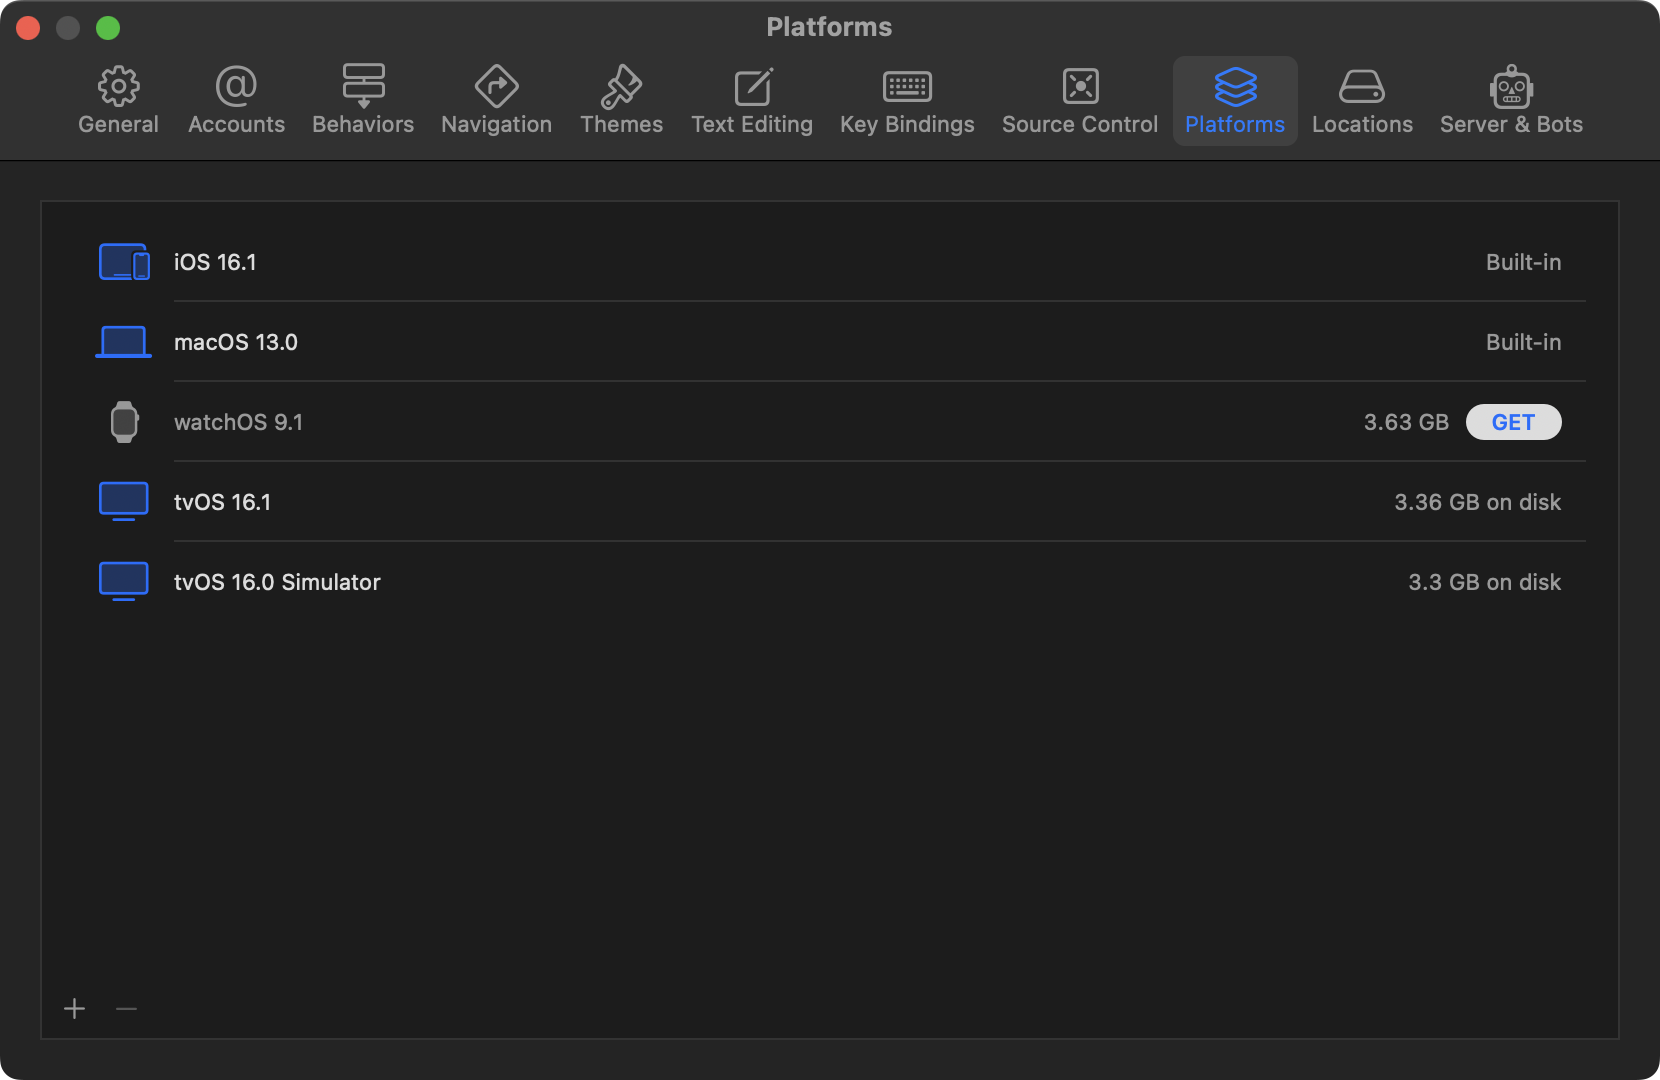The height and width of the screenshot is (1080, 1660).
Task: Open the Behaviors icon
Action: coord(363,86)
